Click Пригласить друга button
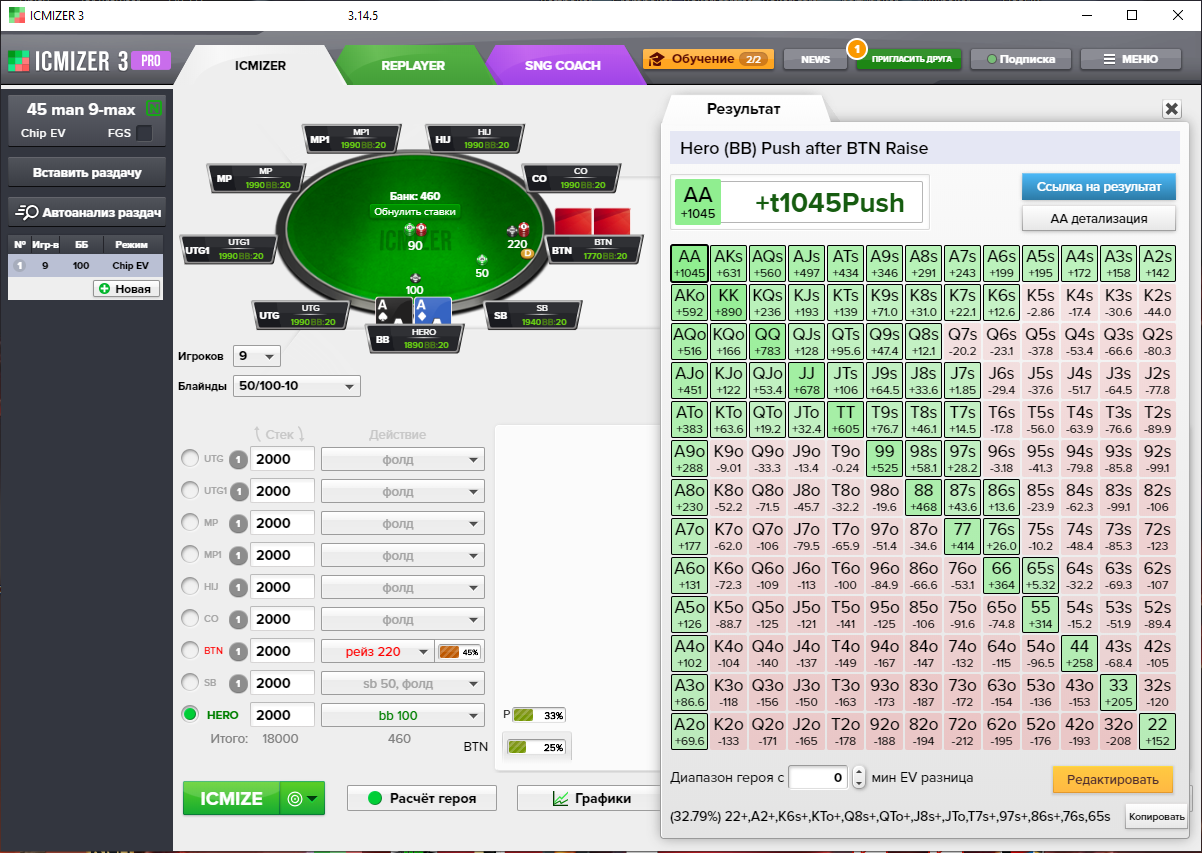 click(910, 59)
